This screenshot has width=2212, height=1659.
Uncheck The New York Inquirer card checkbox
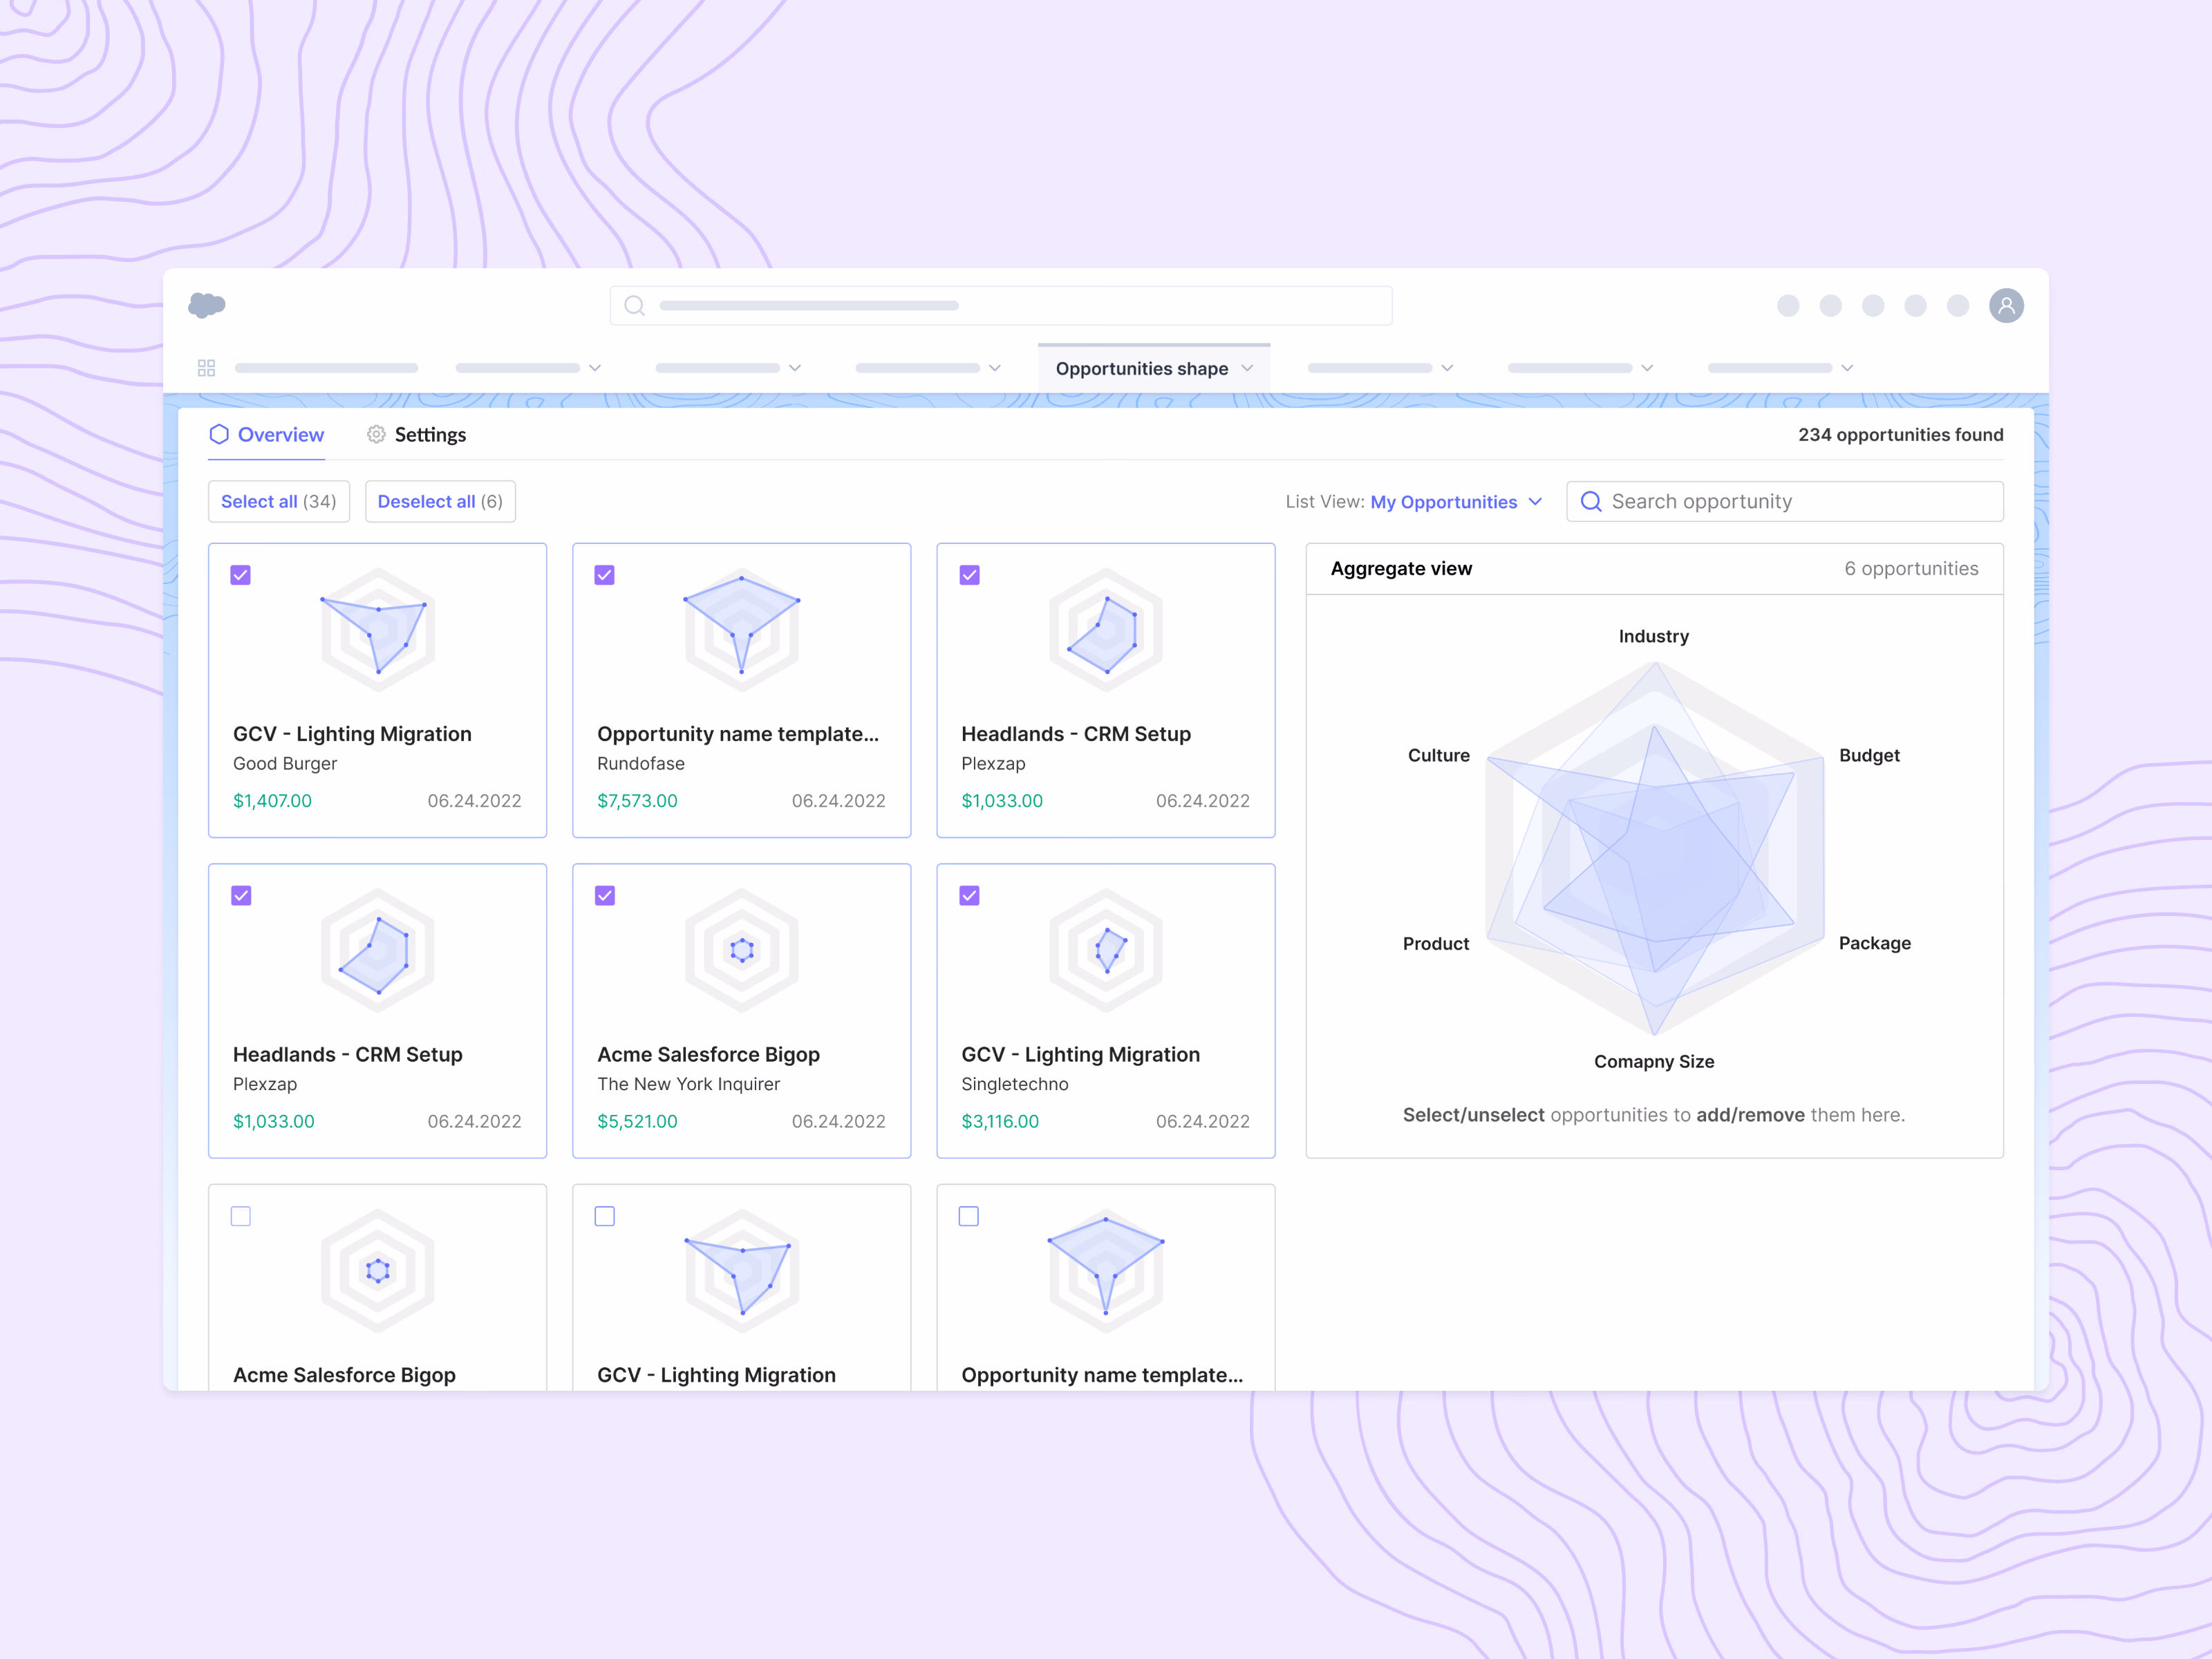point(605,895)
